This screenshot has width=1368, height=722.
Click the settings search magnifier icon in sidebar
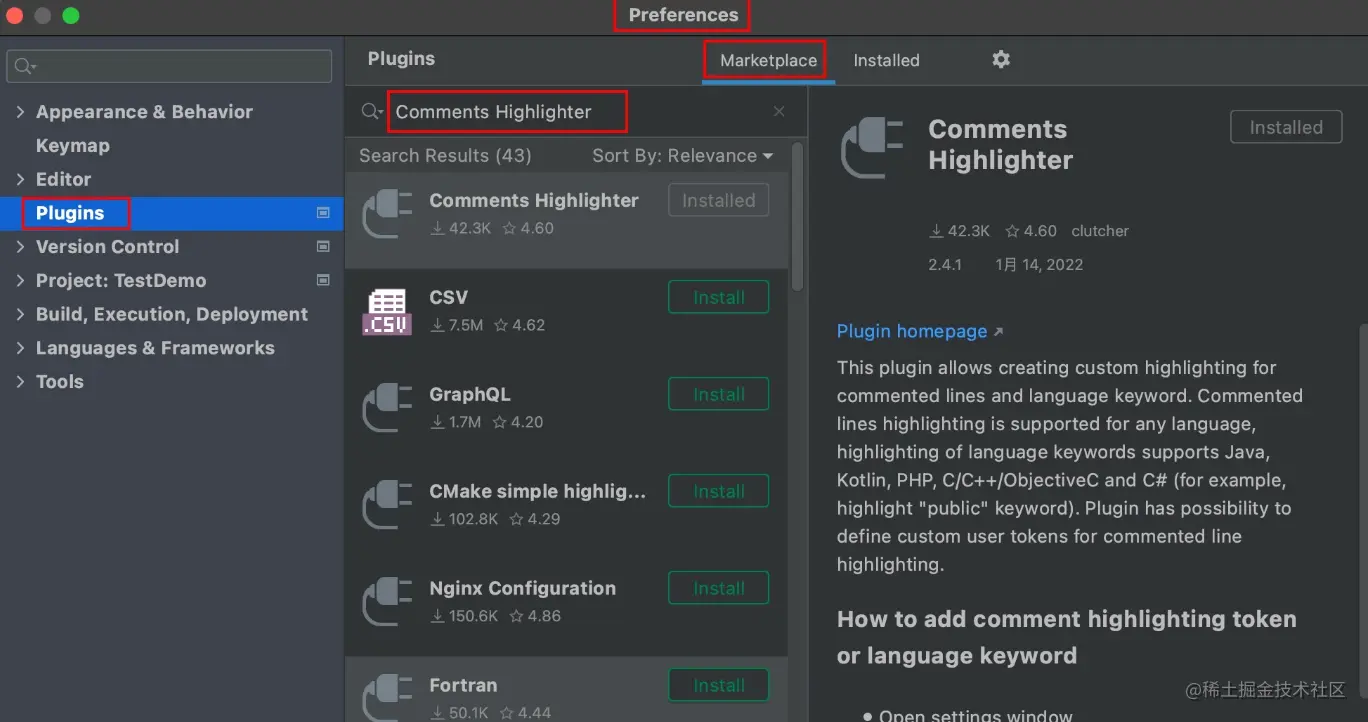coord(24,67)
